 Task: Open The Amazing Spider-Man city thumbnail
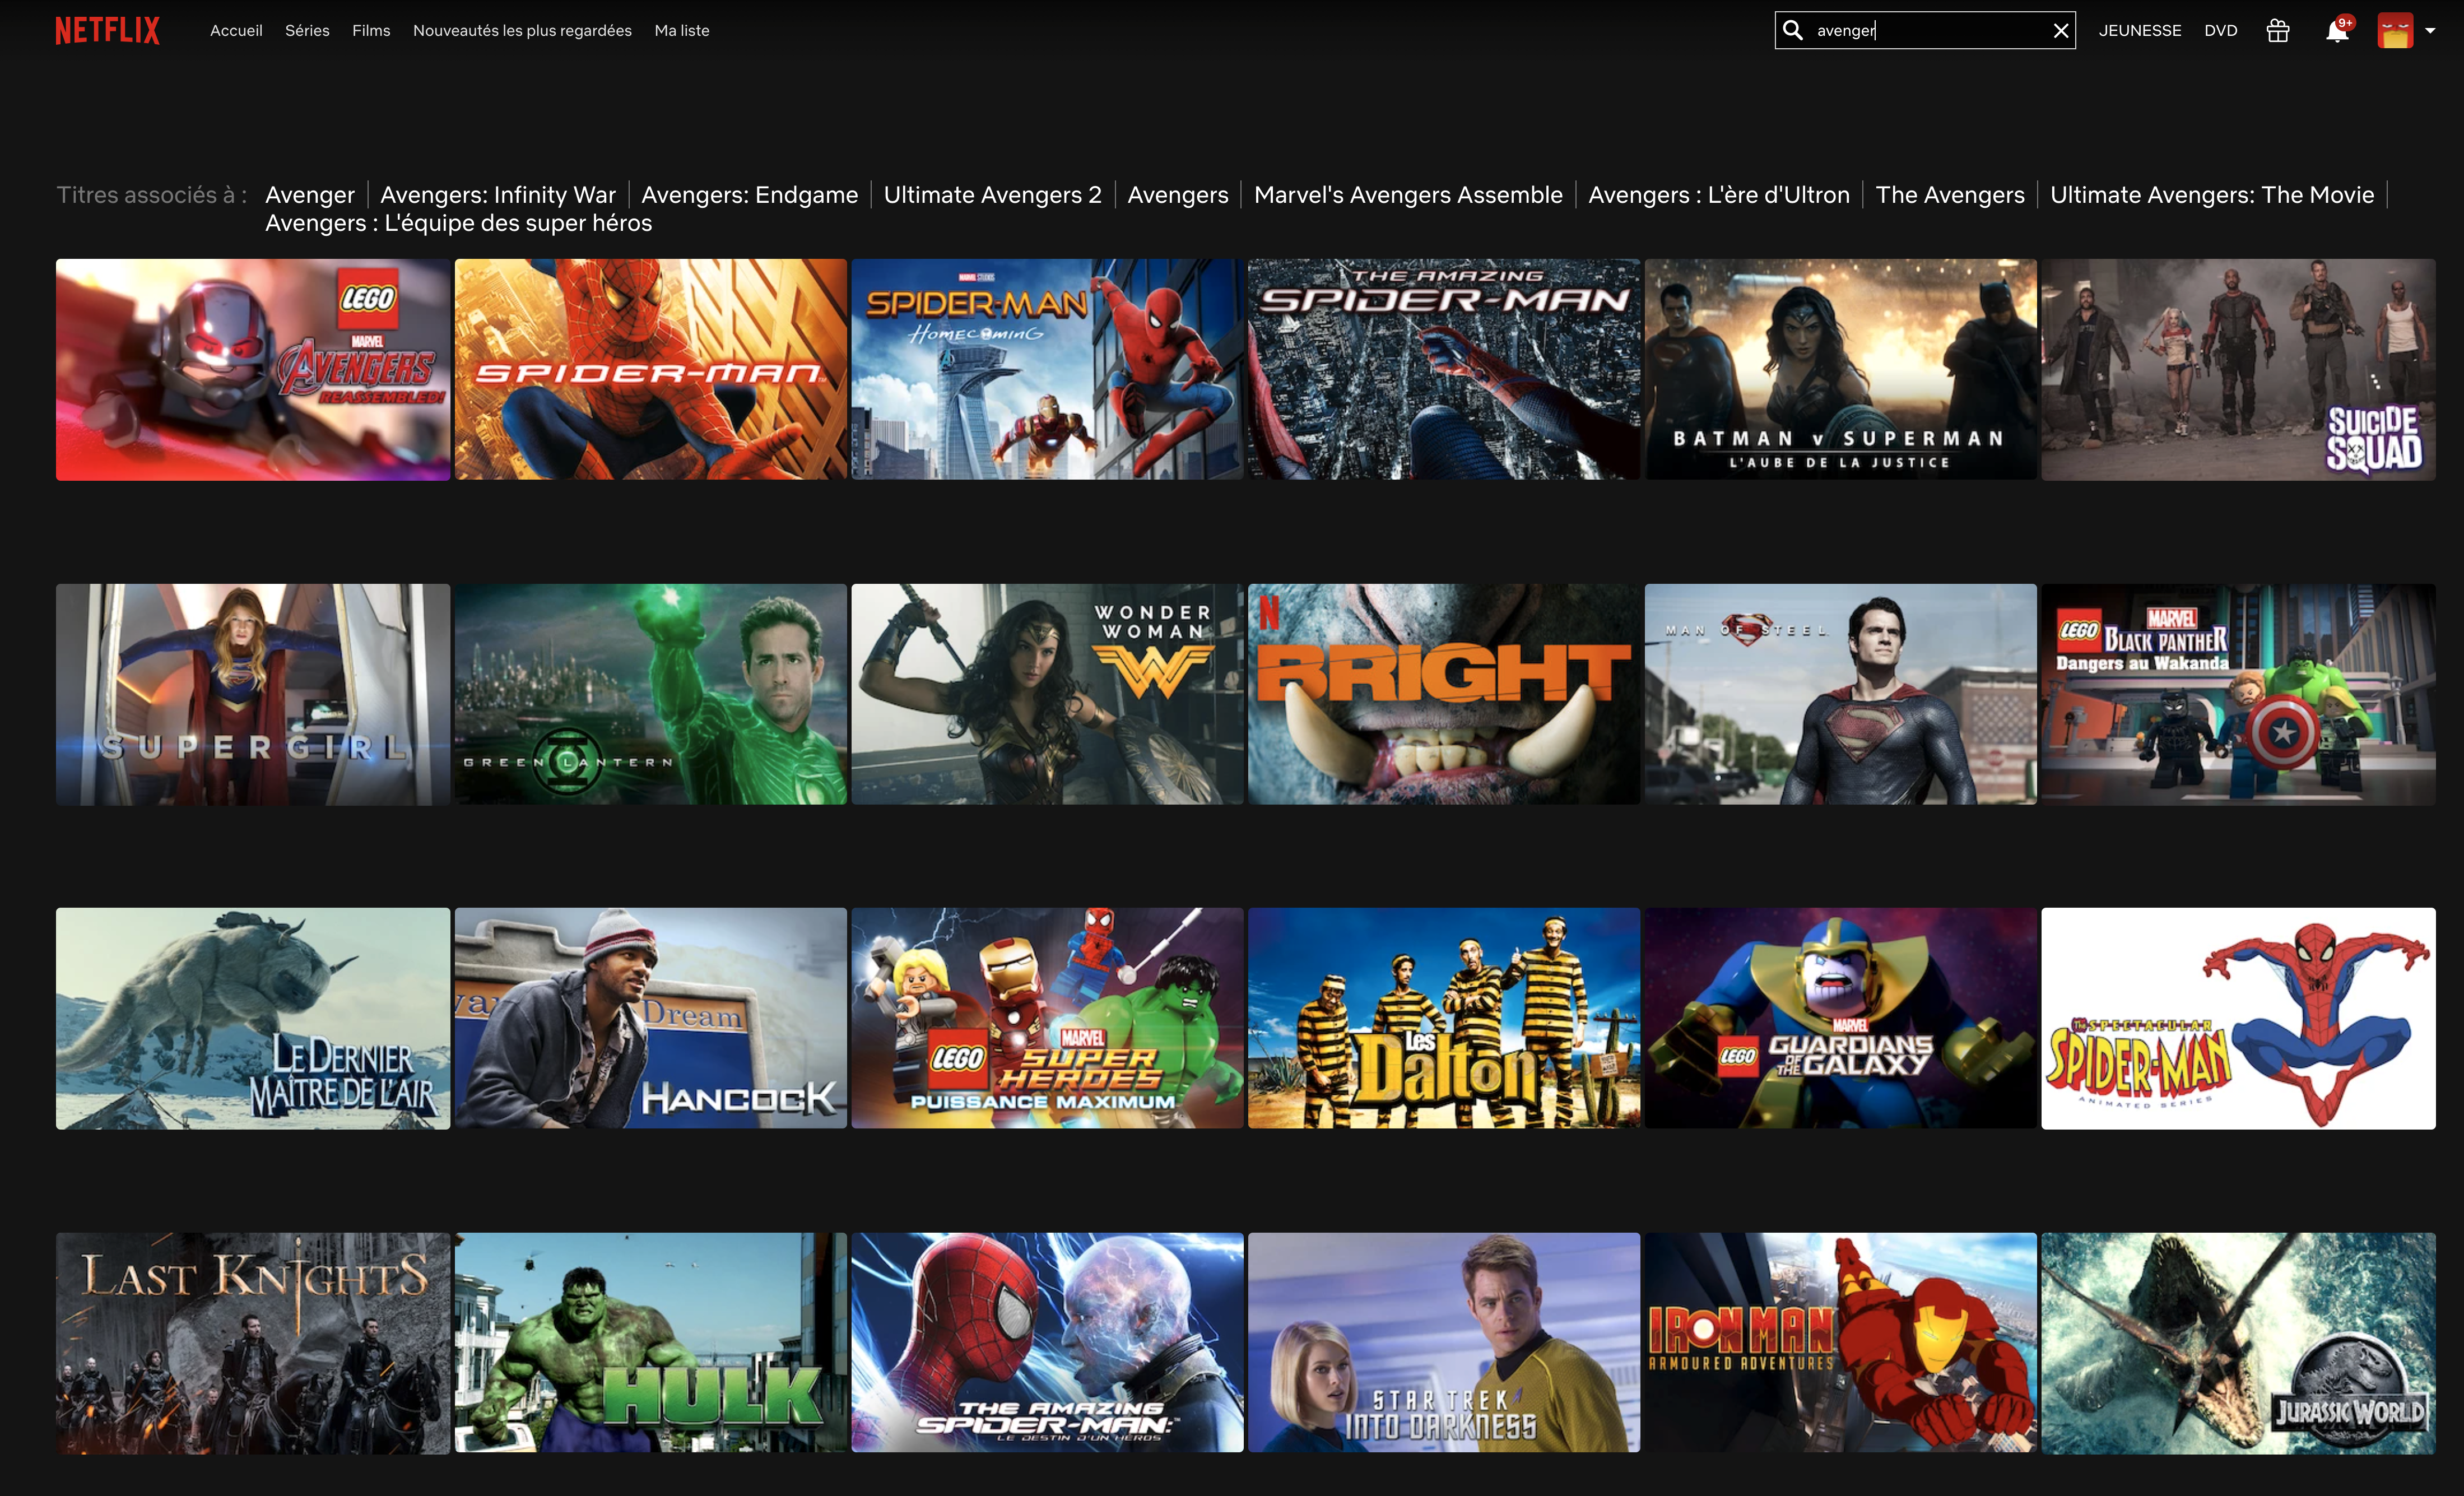[1444, 370]
